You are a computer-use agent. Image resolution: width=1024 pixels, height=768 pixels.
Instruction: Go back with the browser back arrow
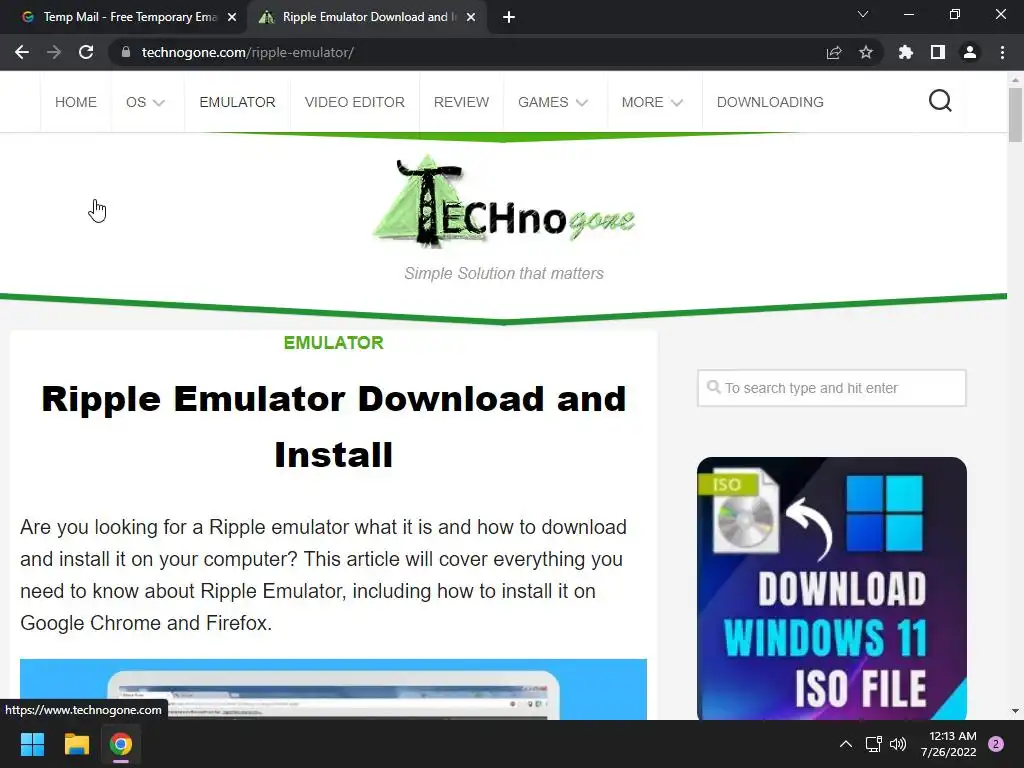coord(22,52)
